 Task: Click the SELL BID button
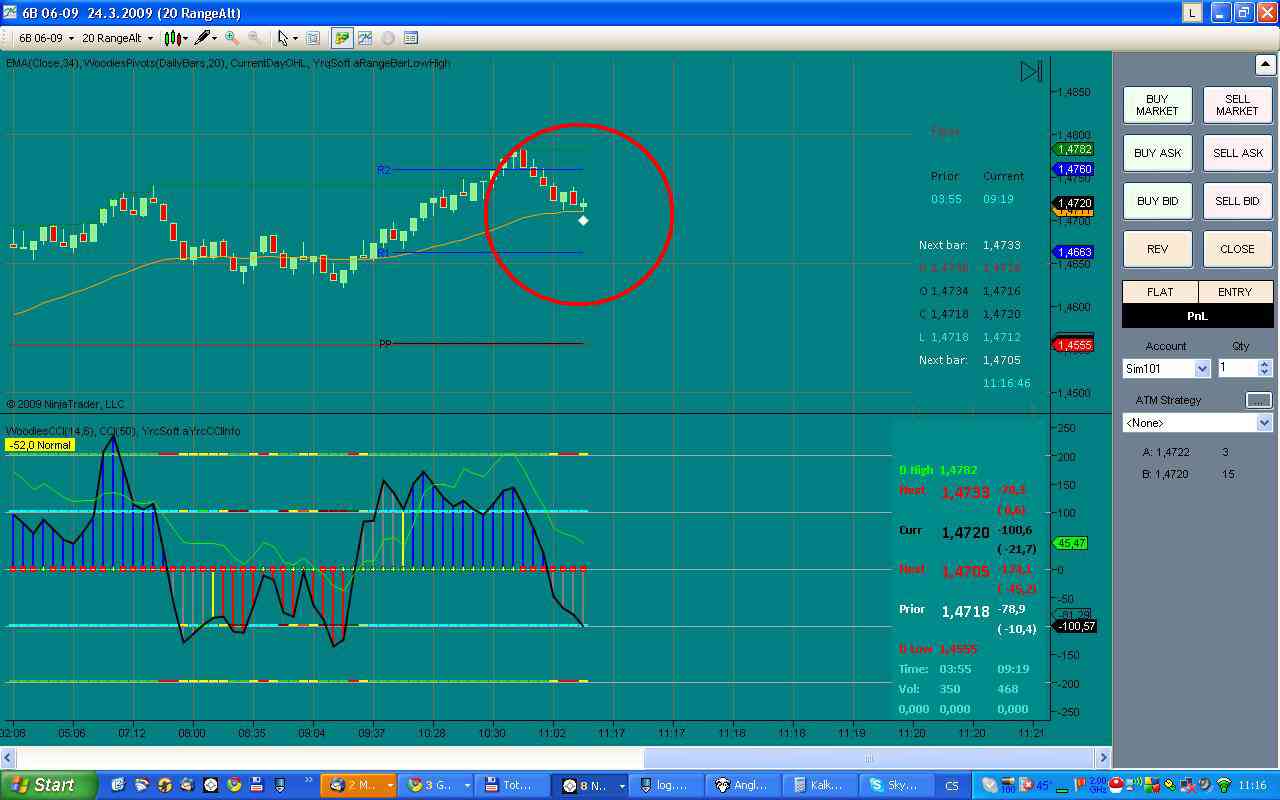(x=1237, y=201)
